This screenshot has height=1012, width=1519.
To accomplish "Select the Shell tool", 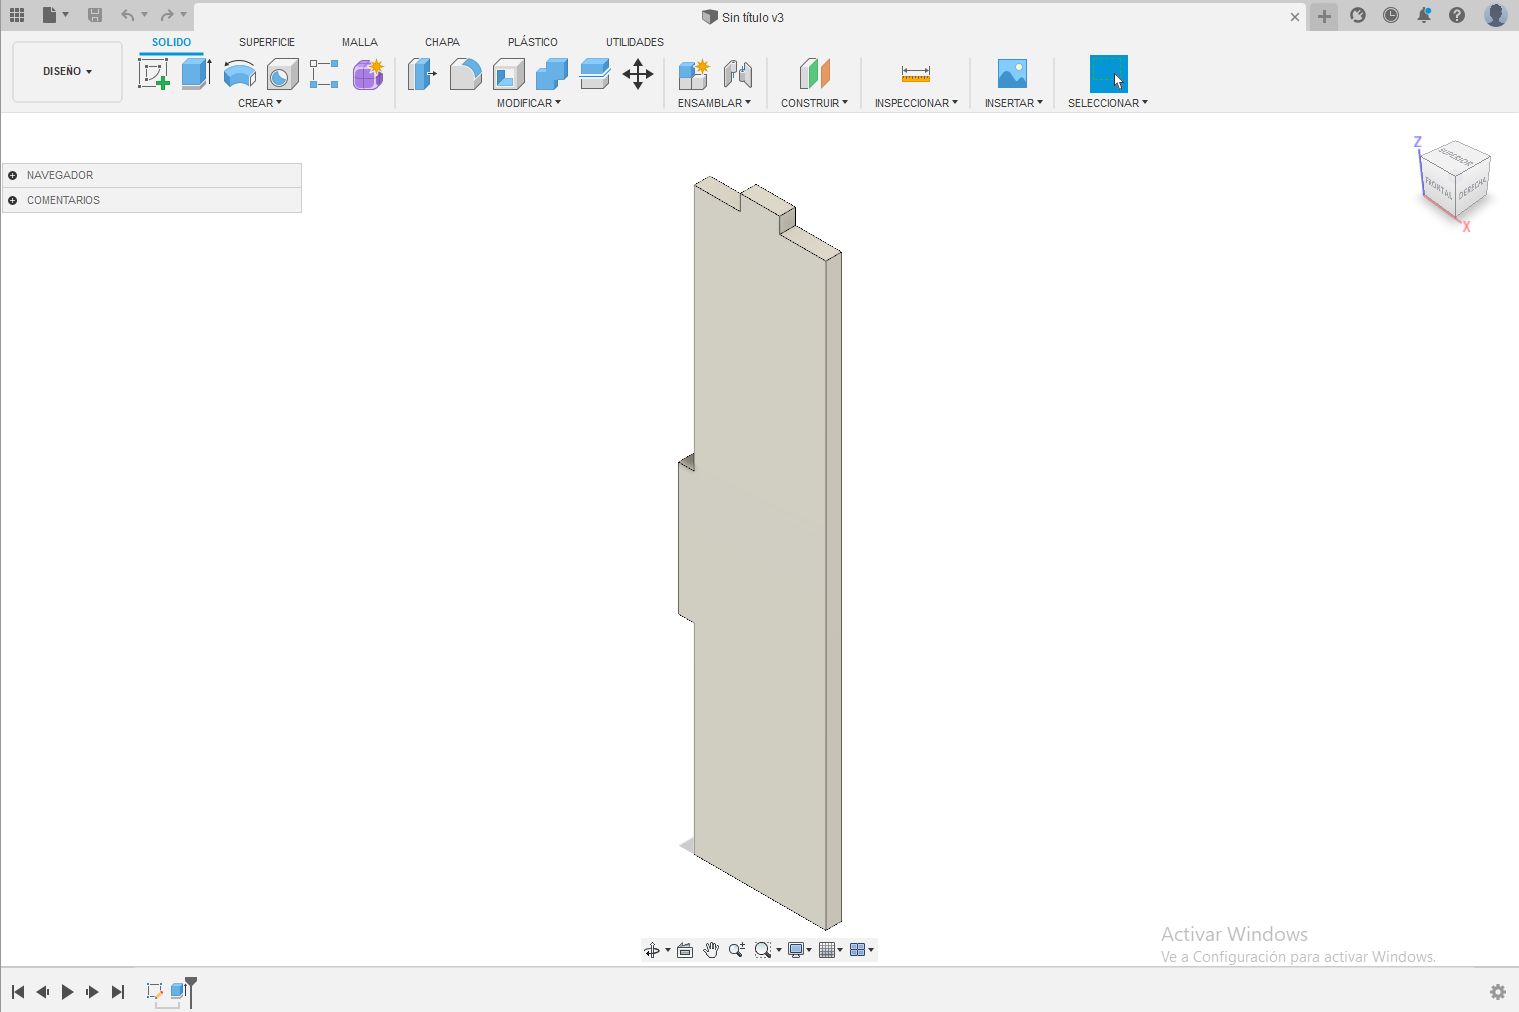I will click(x=509, y=74).
